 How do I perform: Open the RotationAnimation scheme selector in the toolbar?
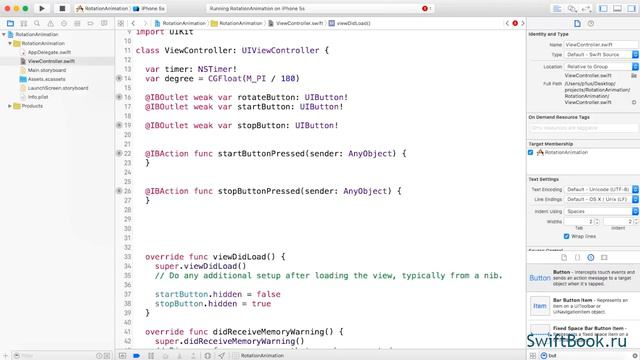point(102,8)
